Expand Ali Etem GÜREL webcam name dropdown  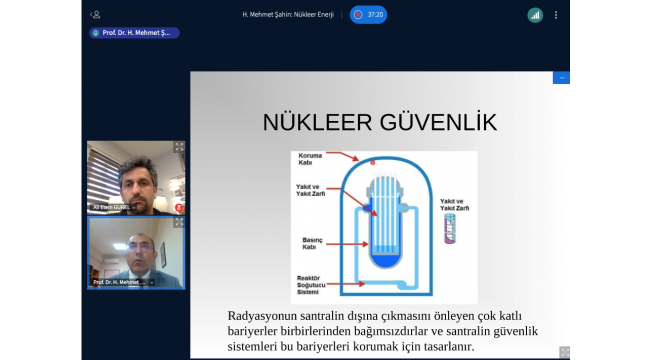tap(133, 207)
